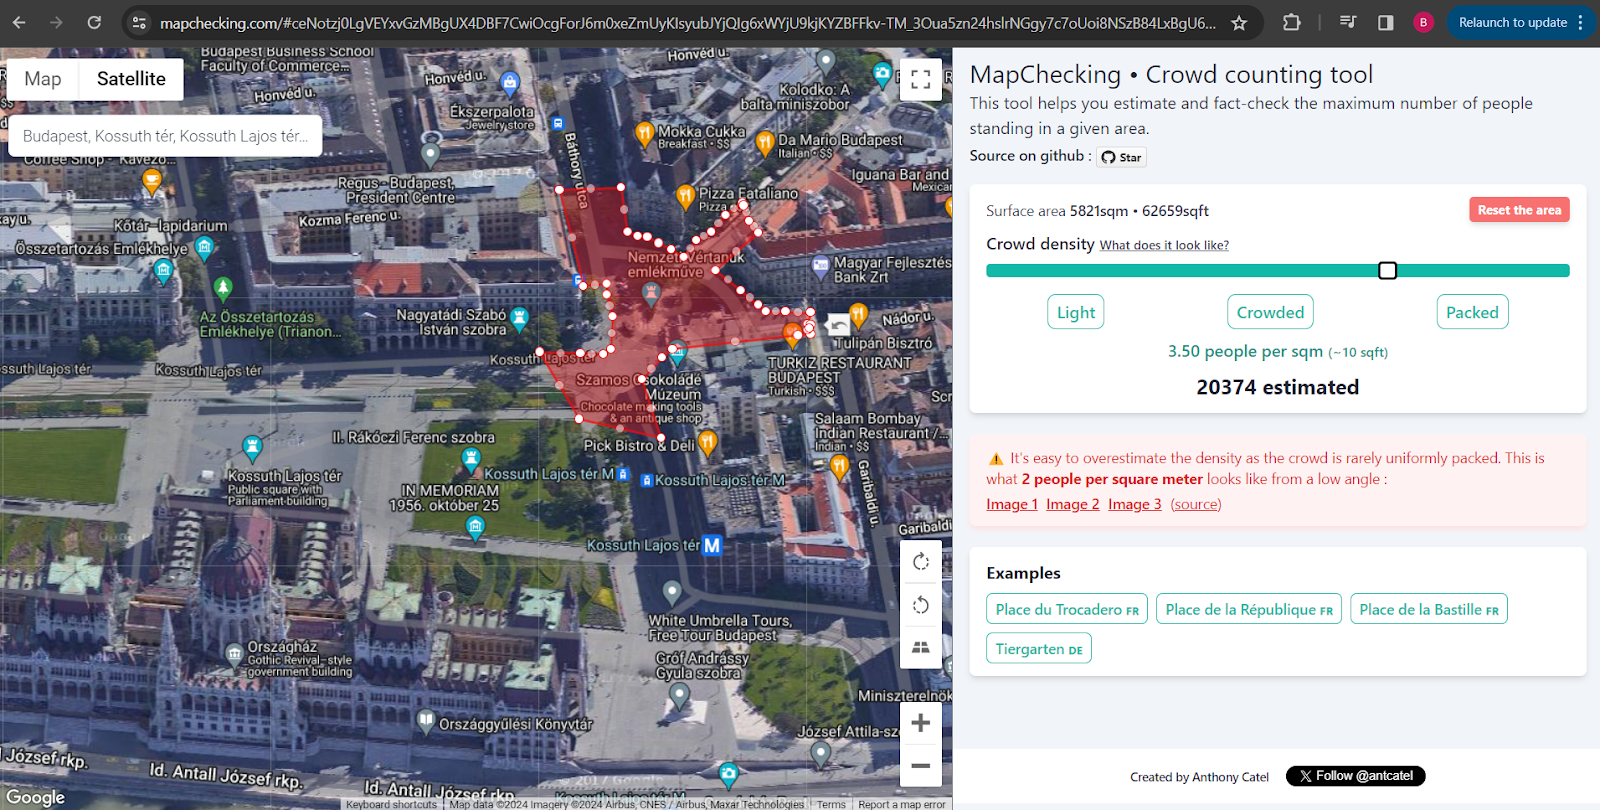Click the crowd density slider handle
This screenshot has width=1600, height=810.
(x=1387, y=271)
